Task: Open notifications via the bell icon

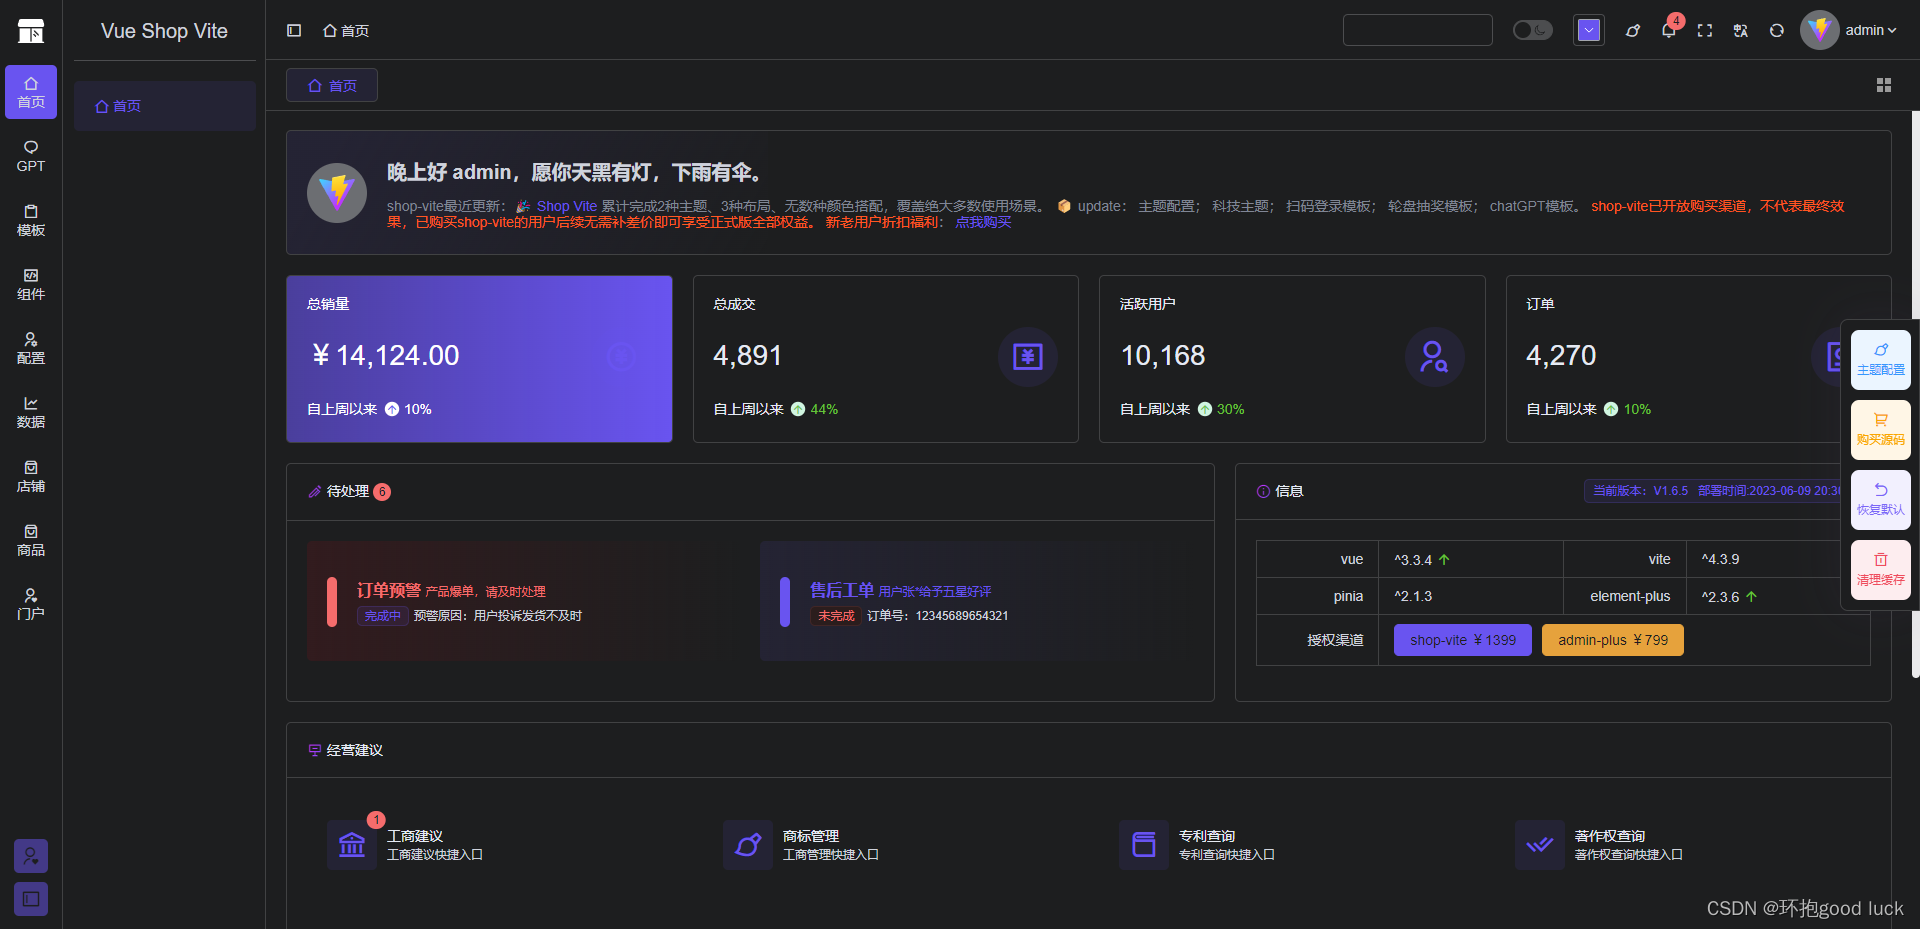Action: pyautogui.click(x=1668, y=30)
